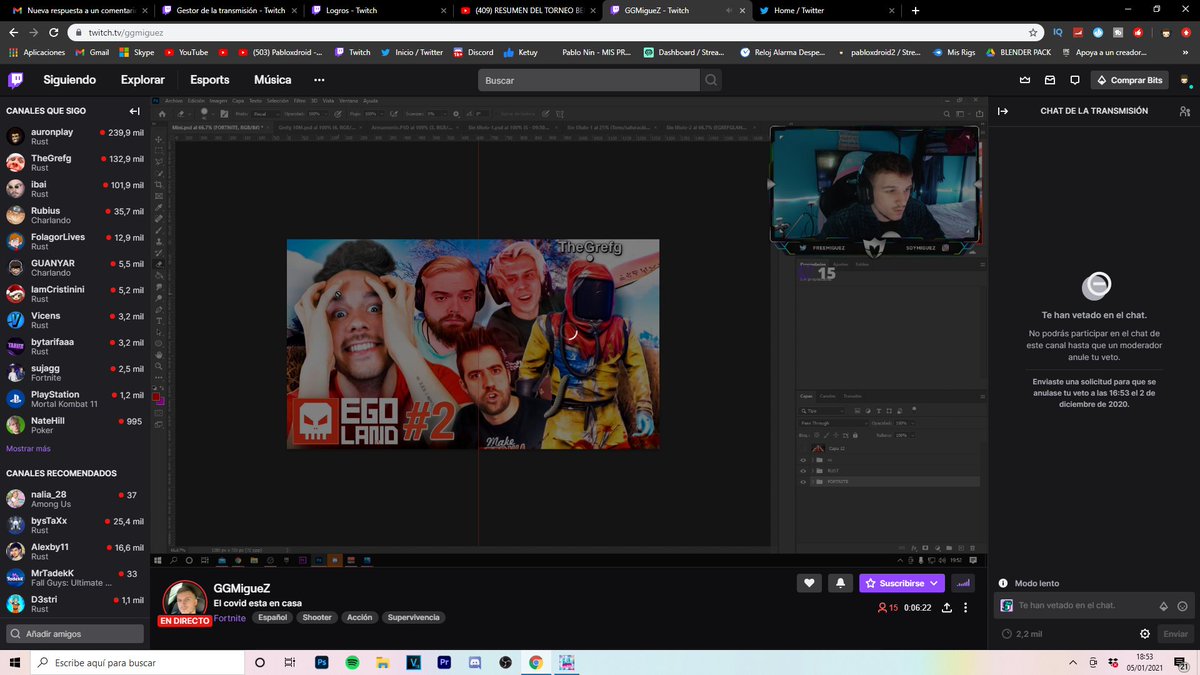1200x675 pixels.
Task: Click the GGMigueZ streamer avatar
Action: click(185, 600)
